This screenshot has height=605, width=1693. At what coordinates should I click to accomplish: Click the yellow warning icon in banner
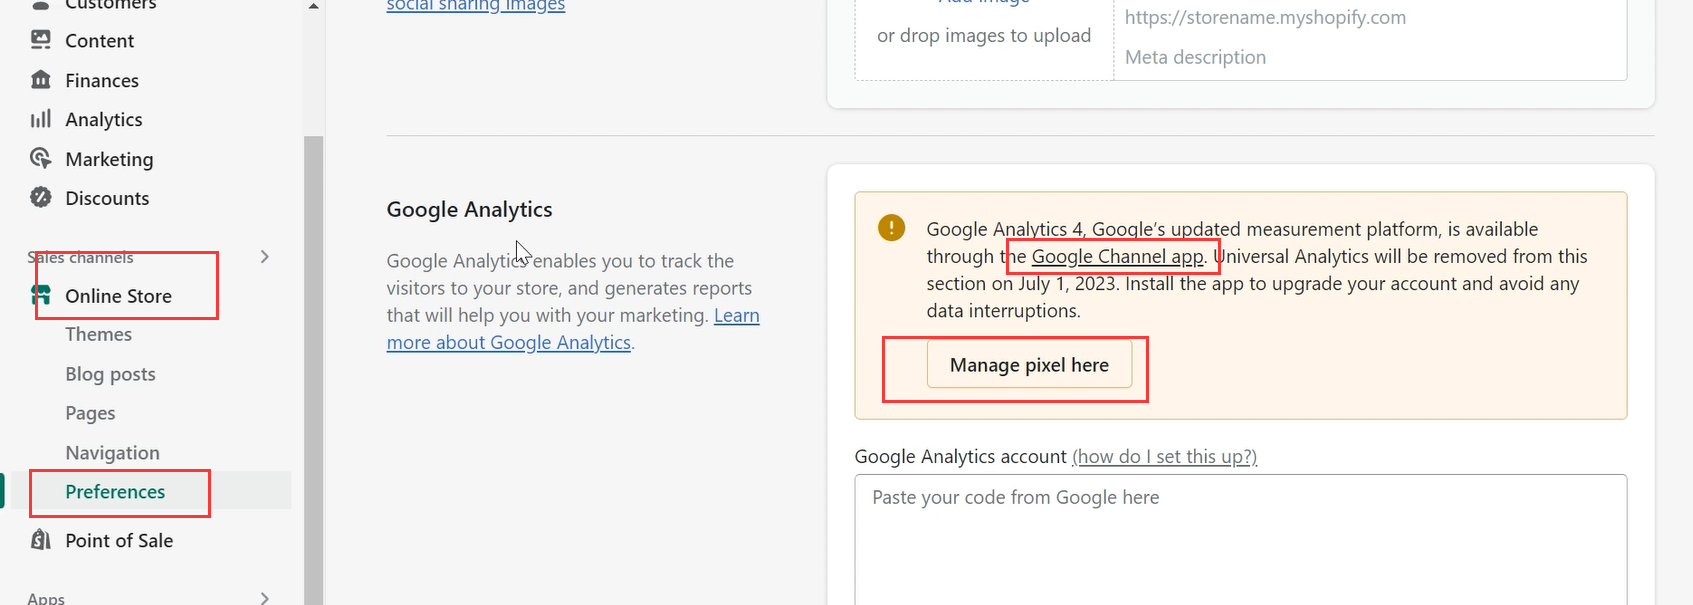tap(891, 228)
